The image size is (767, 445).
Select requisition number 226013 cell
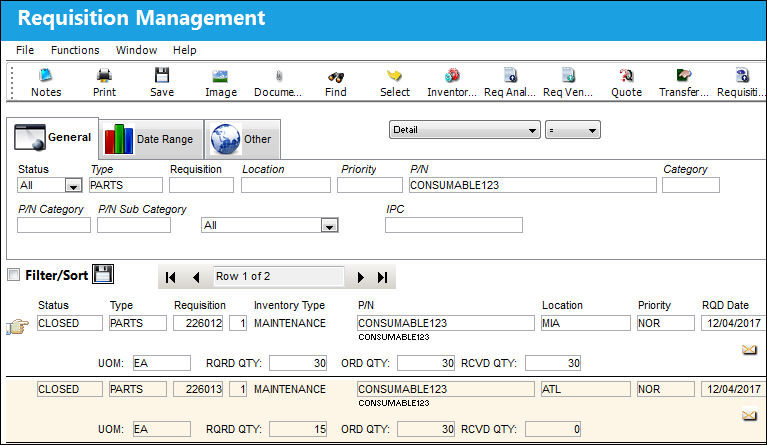pyautogui.click(x=198, y=389)
